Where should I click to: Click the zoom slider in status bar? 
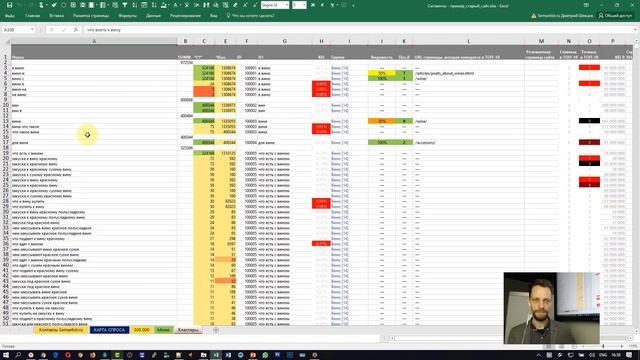(603, 346)
